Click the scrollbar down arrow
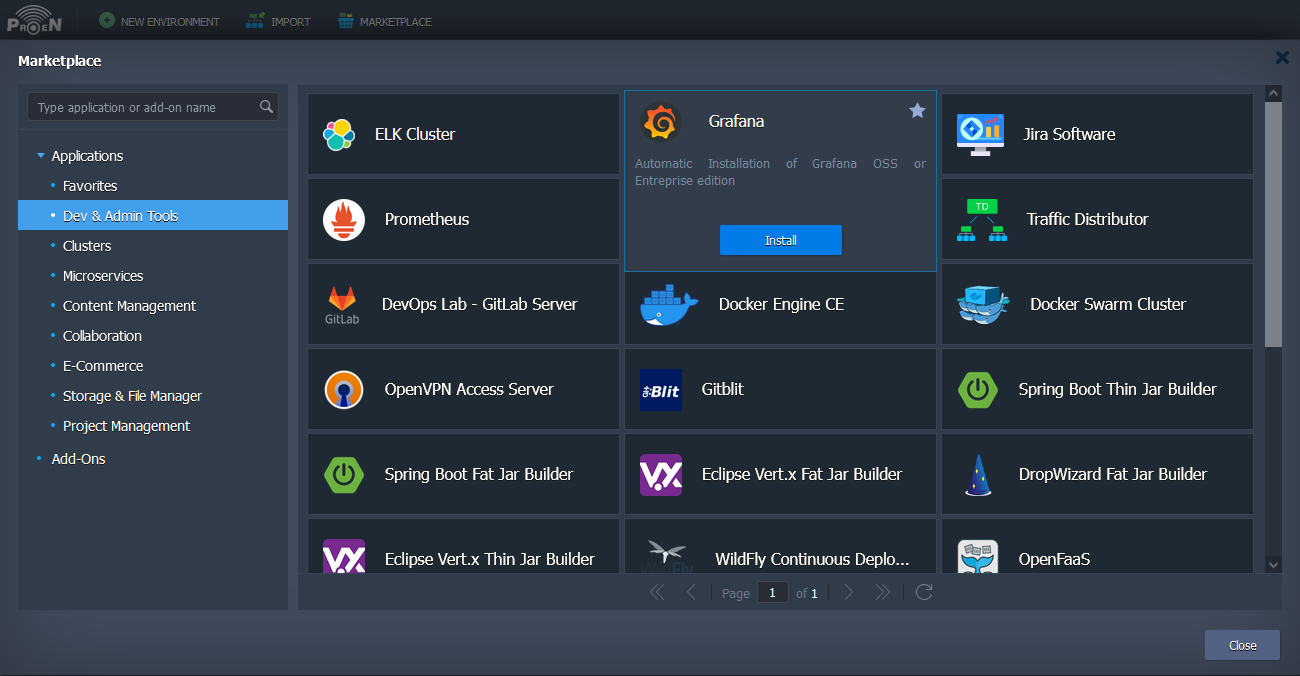 click(x=1273, y=565)
